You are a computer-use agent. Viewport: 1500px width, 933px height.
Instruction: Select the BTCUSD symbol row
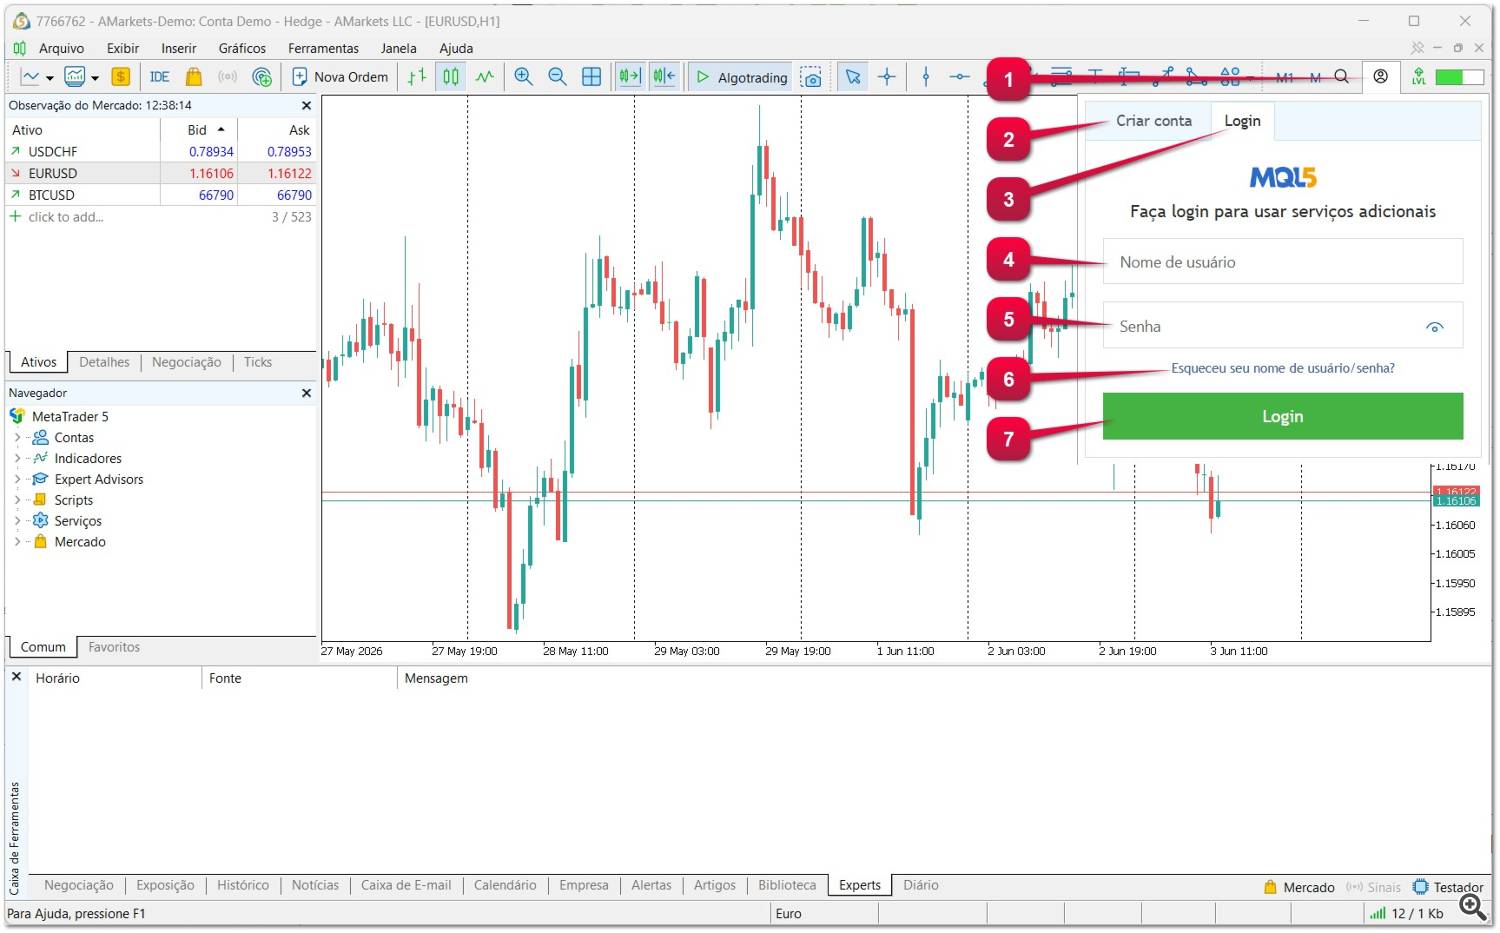161,195
